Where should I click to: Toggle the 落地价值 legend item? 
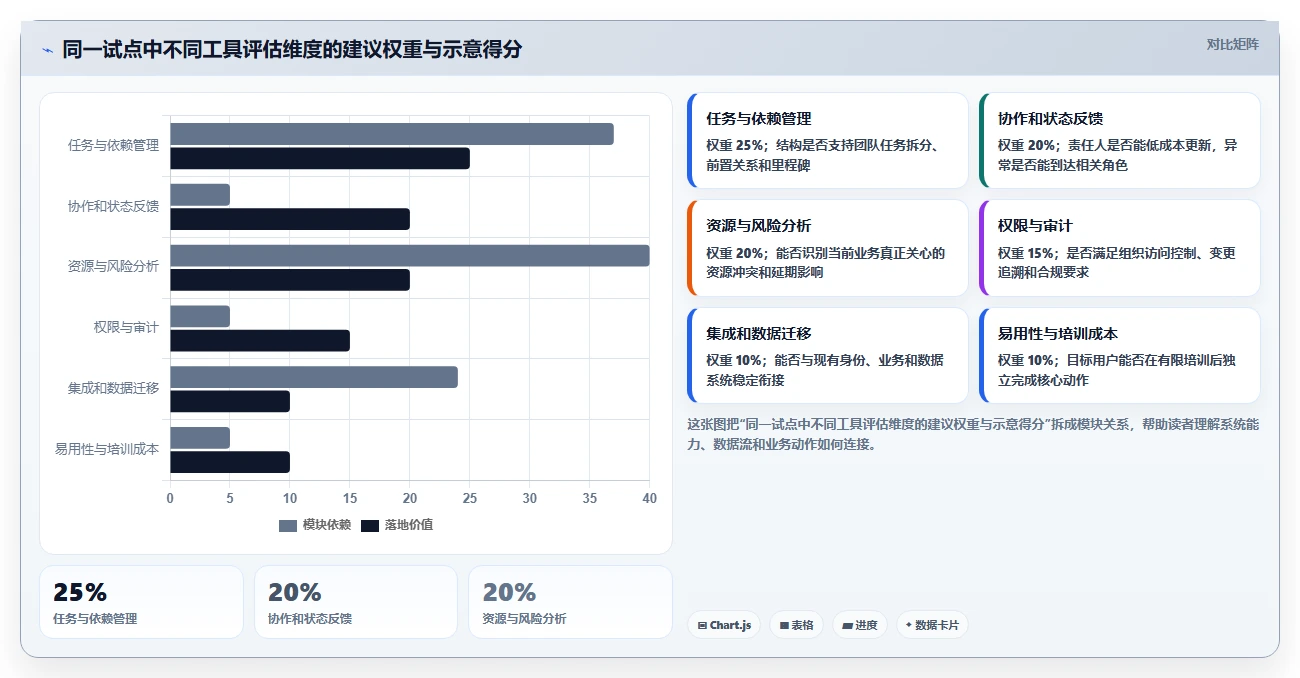coord(397,525)
